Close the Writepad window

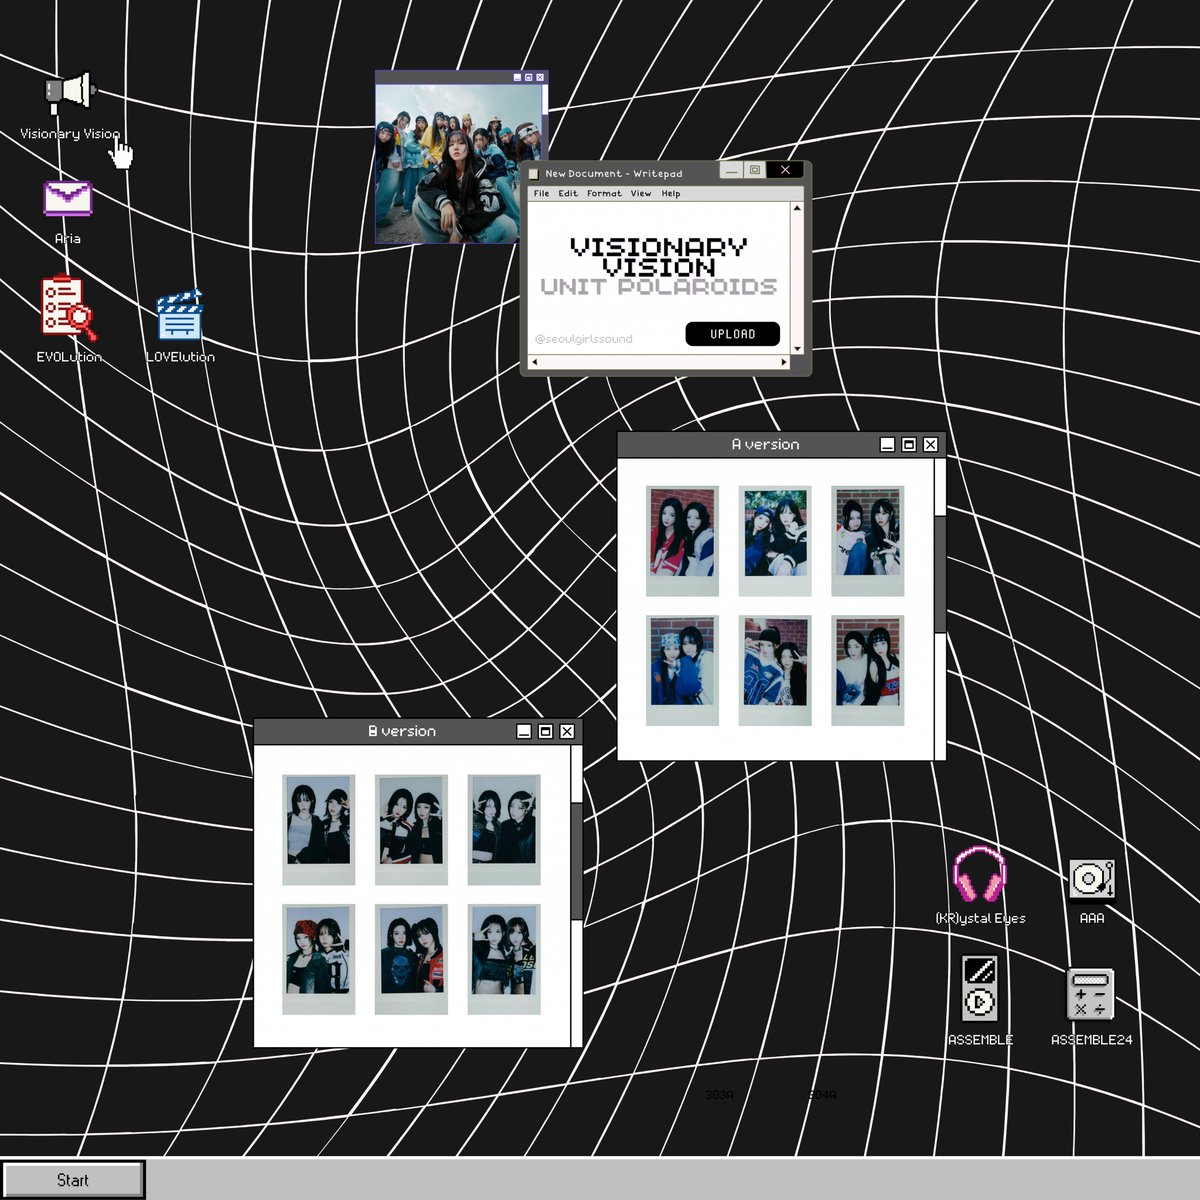coord(785,170)
